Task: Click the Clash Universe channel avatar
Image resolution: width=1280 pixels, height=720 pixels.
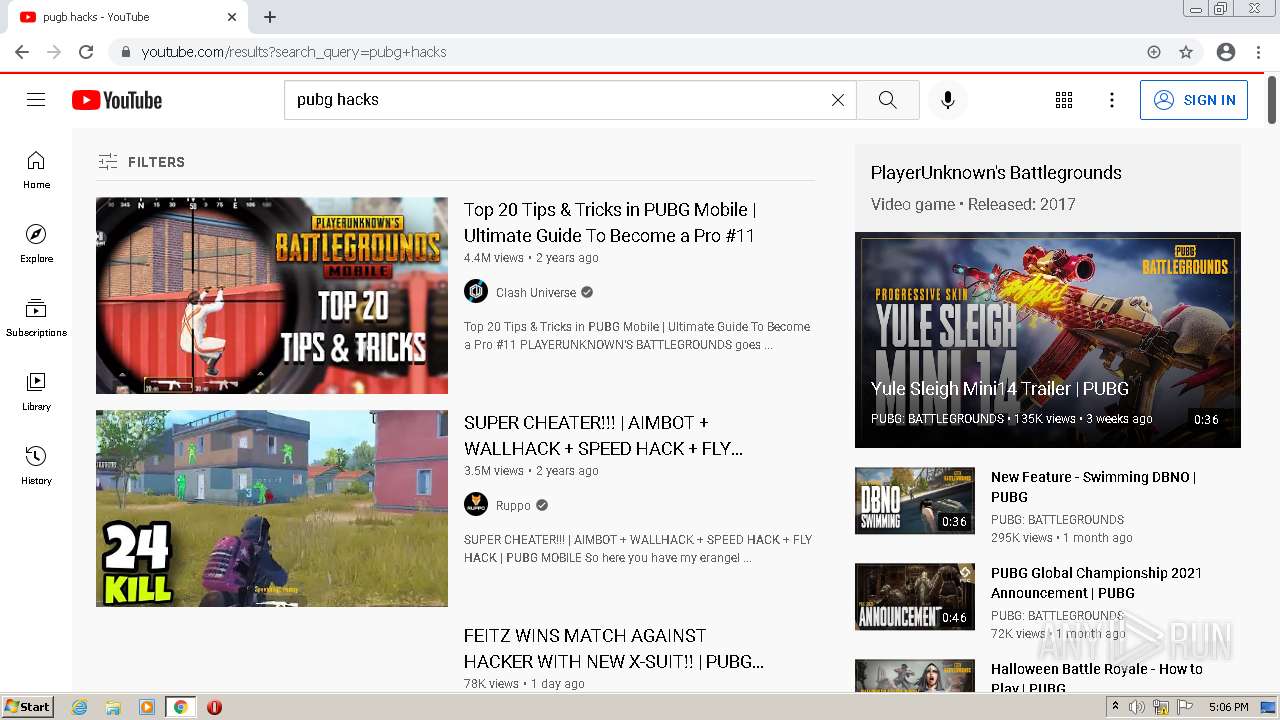Action: [476, 292]
